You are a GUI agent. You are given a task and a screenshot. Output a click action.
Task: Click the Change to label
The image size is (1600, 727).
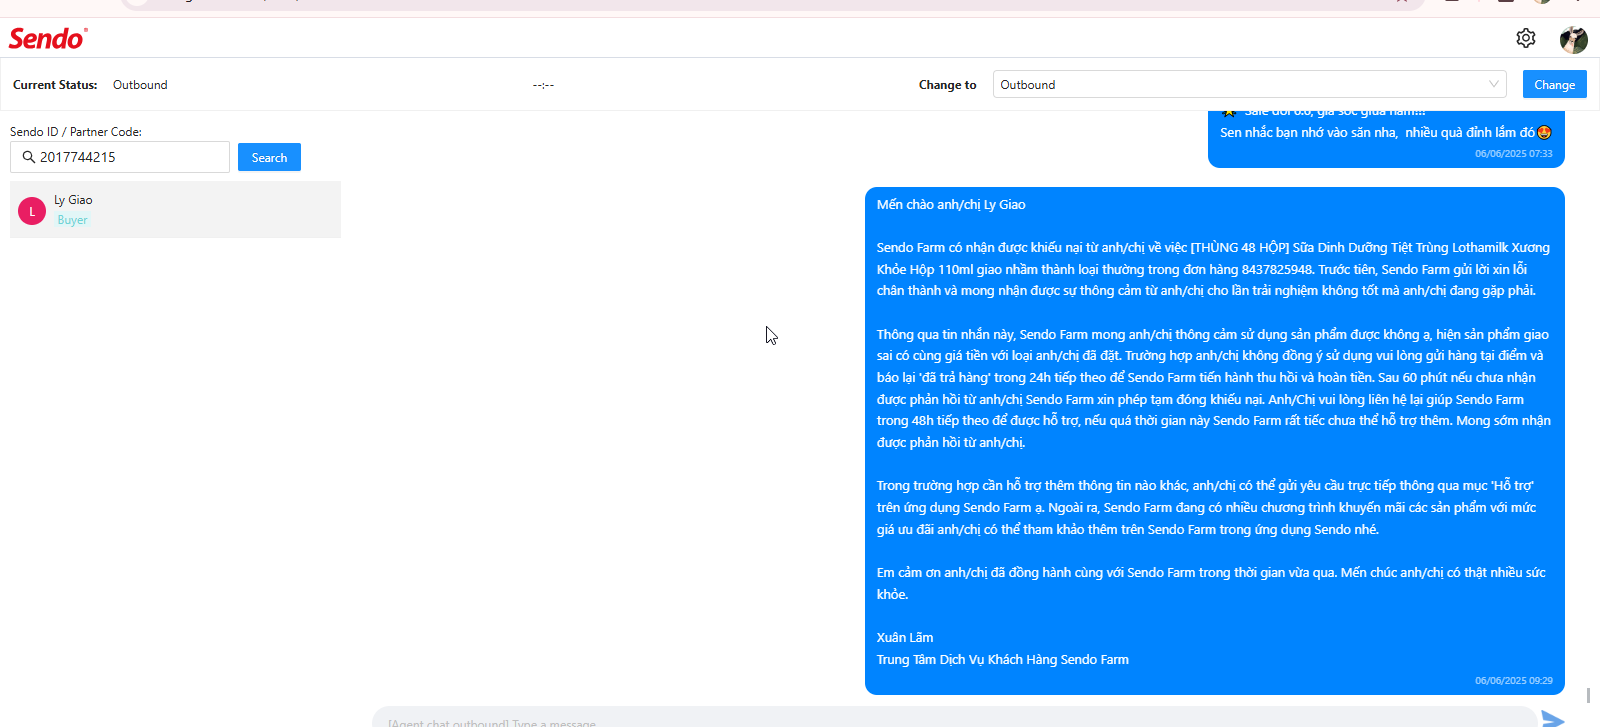(947, 85)
